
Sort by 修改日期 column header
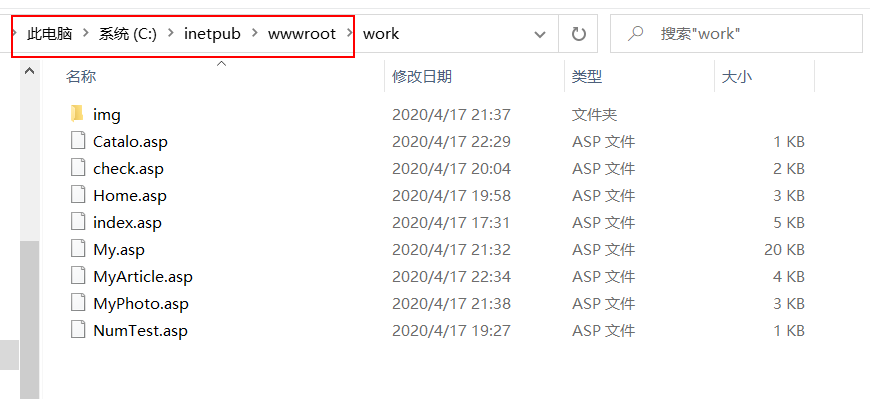[422, 77]
